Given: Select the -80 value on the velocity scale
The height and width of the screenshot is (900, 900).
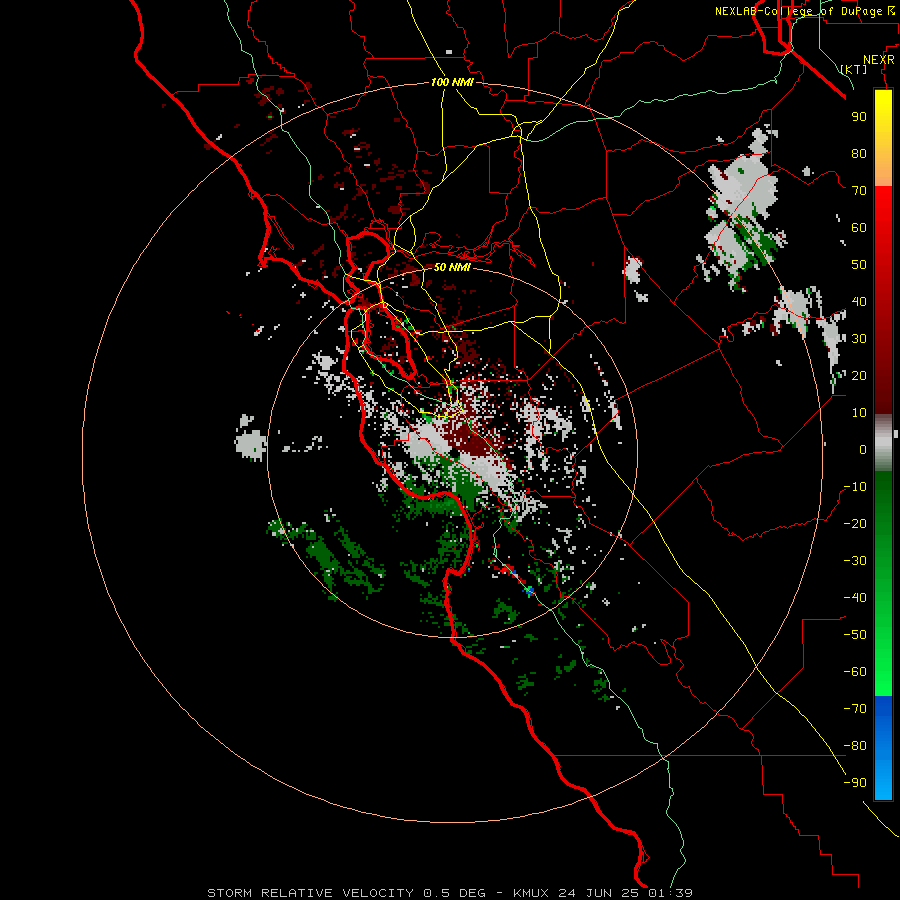Looking at the screenshot, I should point(855,746).
